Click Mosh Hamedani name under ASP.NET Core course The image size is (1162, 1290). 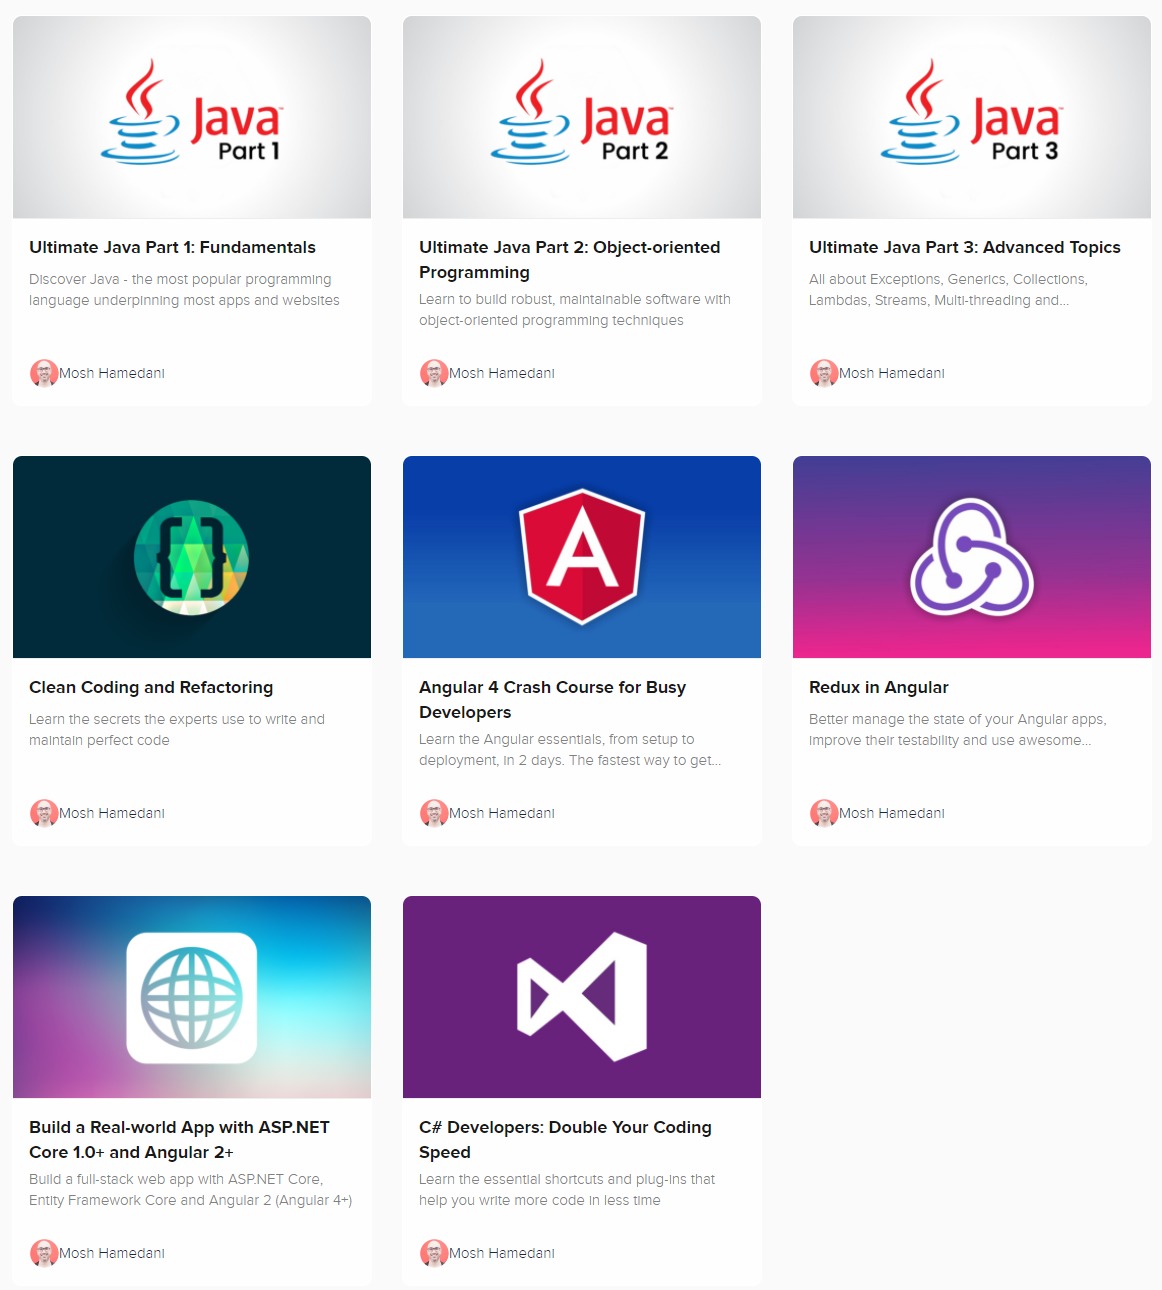[x=112, y=1253]
